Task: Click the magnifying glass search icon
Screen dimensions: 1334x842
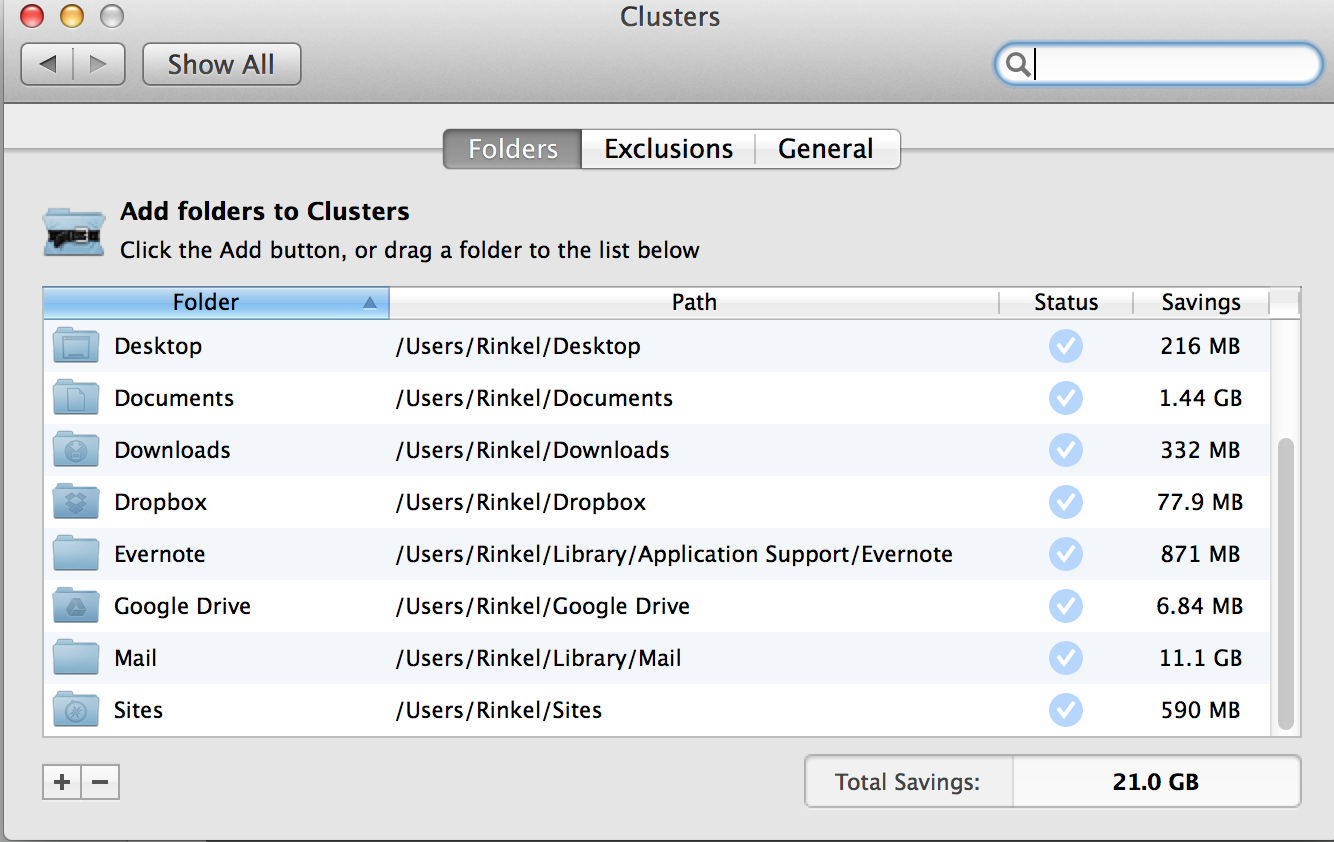Action: tap(1018, 65)
